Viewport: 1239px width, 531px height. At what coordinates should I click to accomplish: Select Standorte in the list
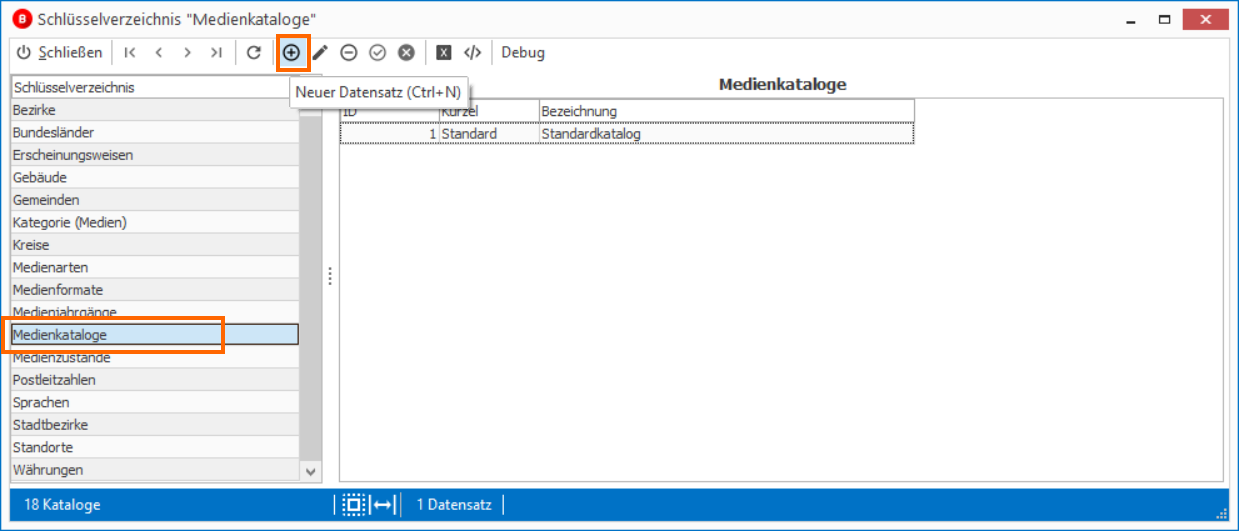coord(154,447)
